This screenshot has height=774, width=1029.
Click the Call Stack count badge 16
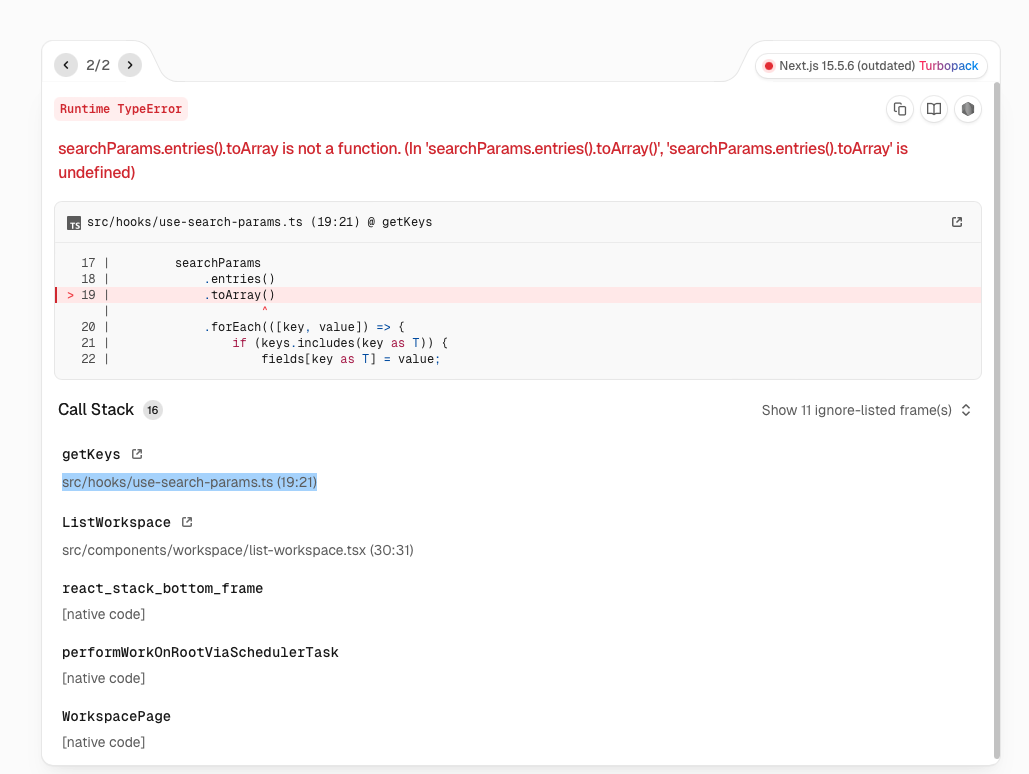coord(152,410)
